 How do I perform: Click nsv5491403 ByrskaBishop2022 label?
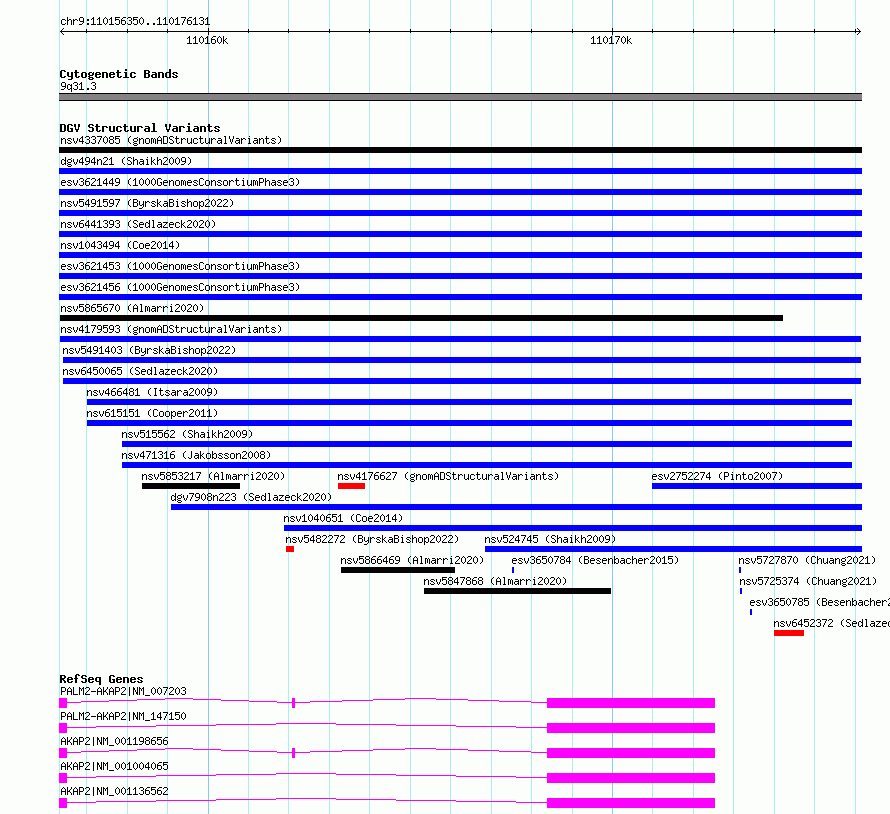(x=149, y=350)
